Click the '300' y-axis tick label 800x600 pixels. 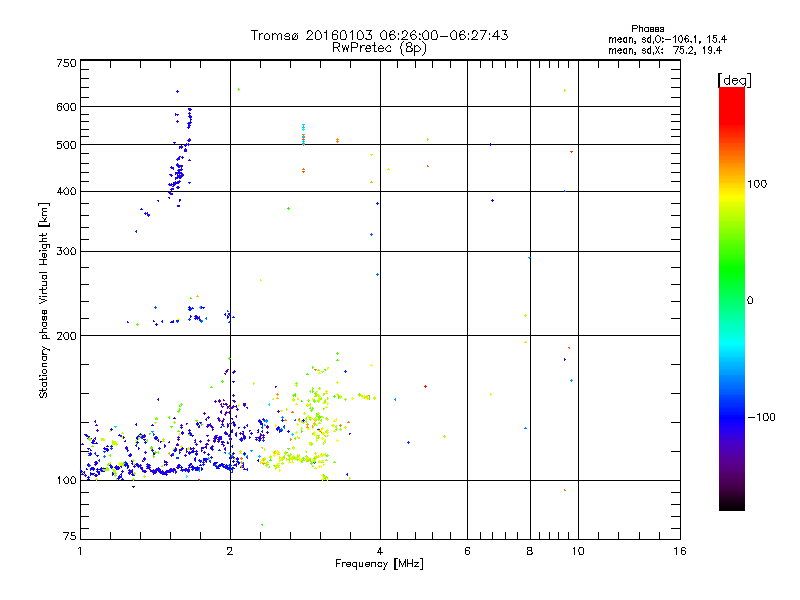66,252
